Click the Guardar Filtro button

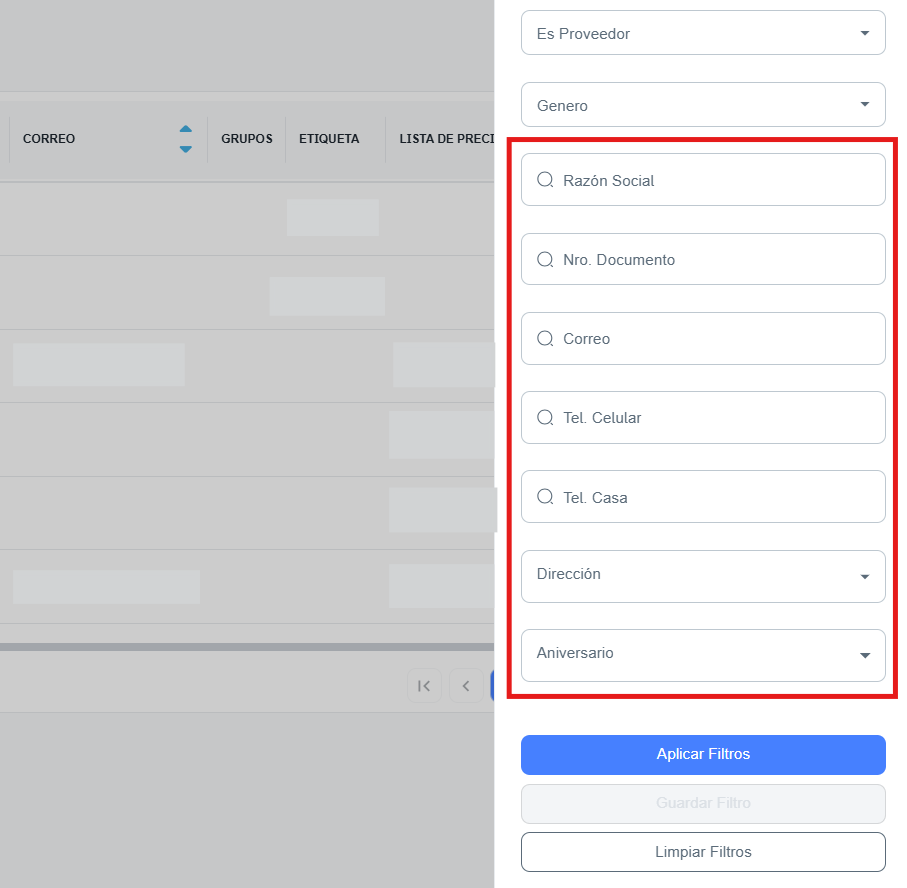pos(703,803)
